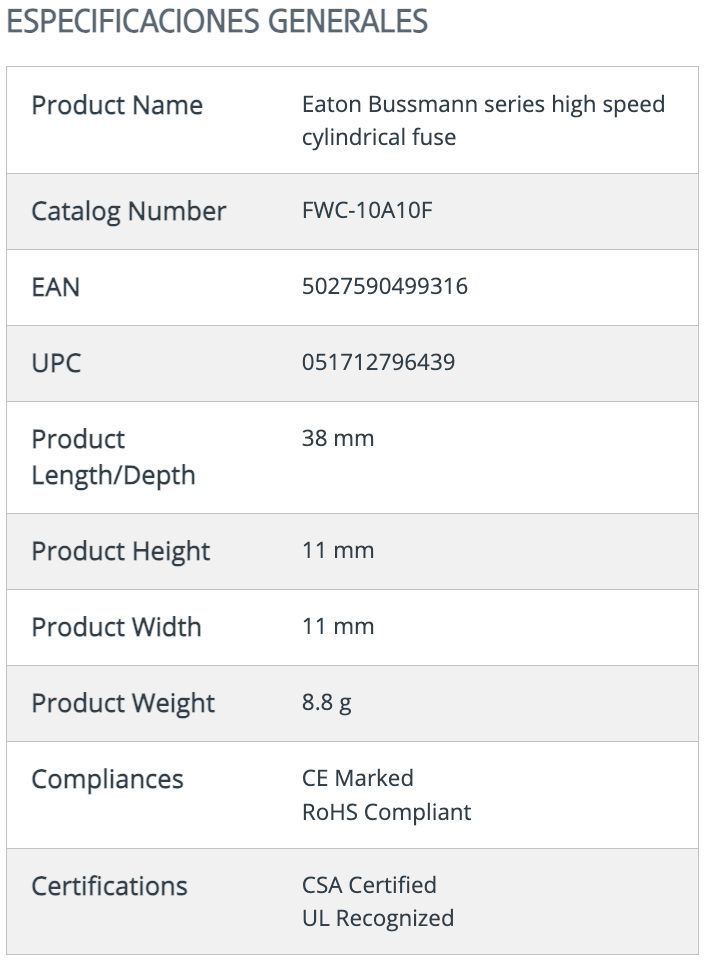Select the Catalog Number label

[129, 212]
